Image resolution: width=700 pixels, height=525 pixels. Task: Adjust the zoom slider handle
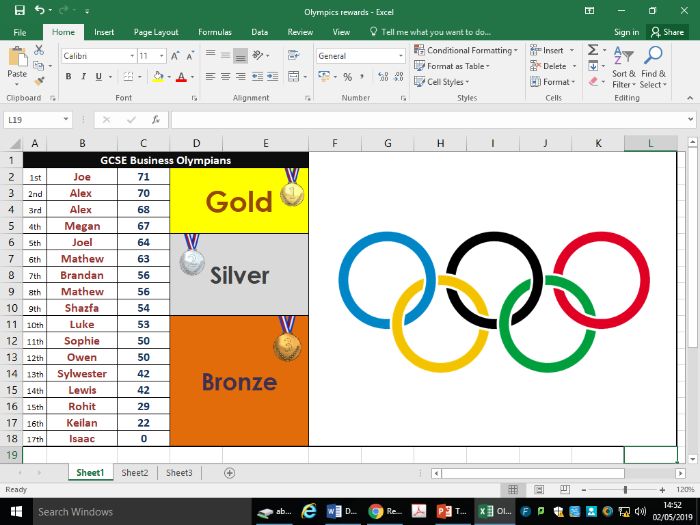(625, 490)
